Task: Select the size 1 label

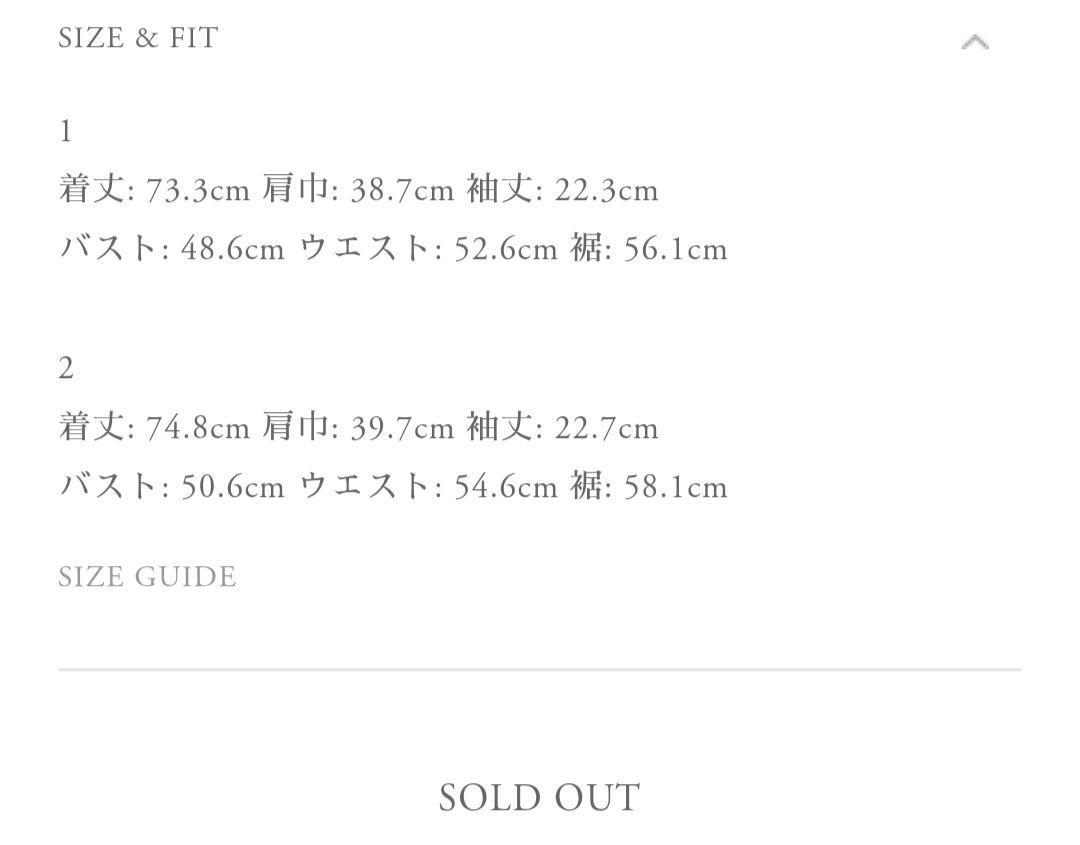Action: (65, 131)
